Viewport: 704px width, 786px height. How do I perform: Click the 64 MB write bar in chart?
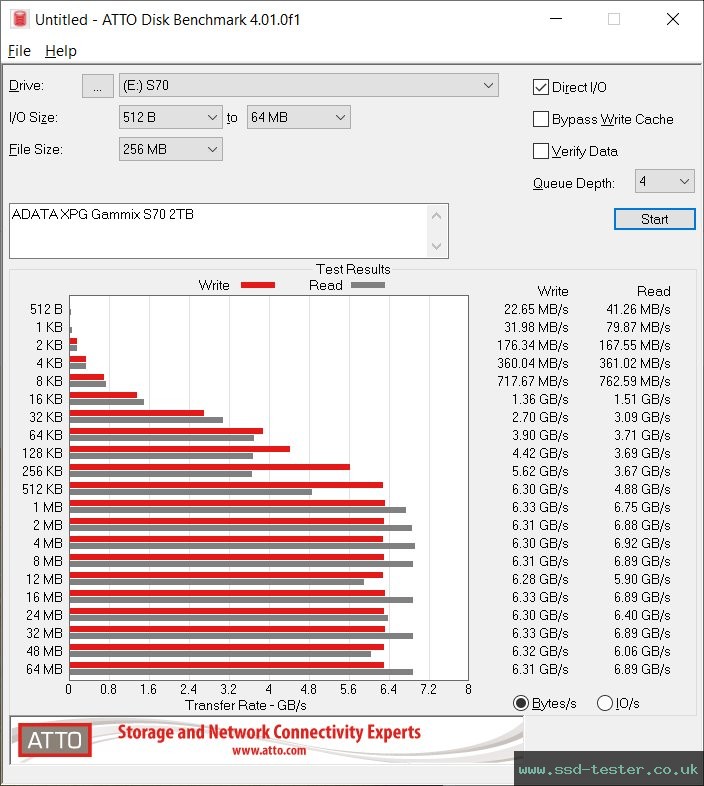coord(227,665)
